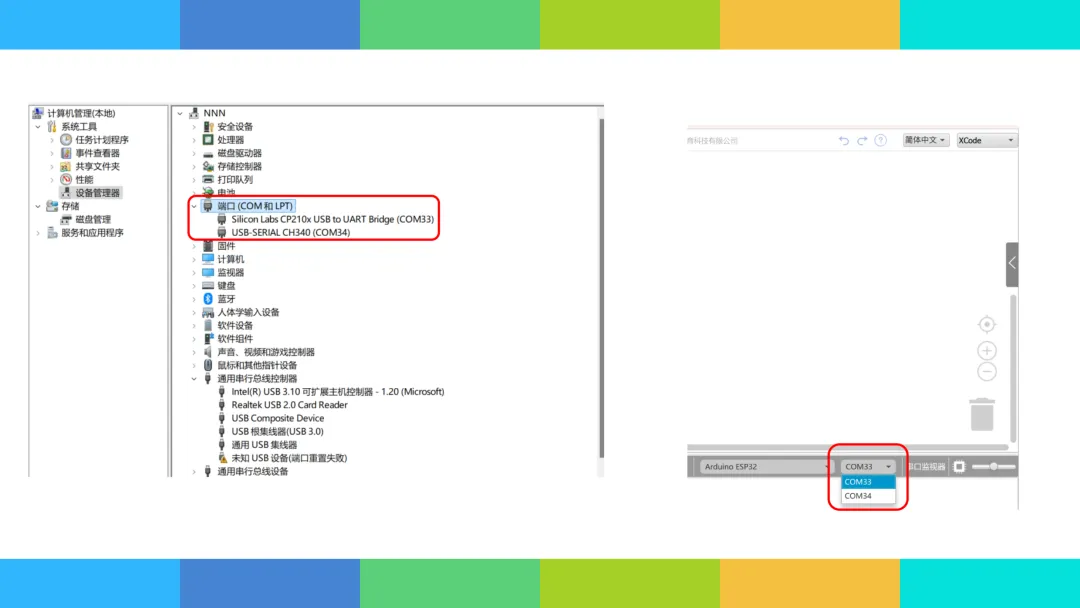Expand the 存储控制器 node

194,167
